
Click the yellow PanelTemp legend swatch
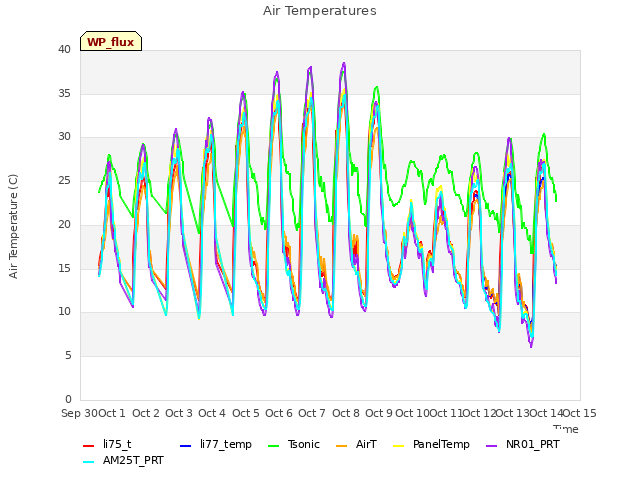(x=399, y=446)
